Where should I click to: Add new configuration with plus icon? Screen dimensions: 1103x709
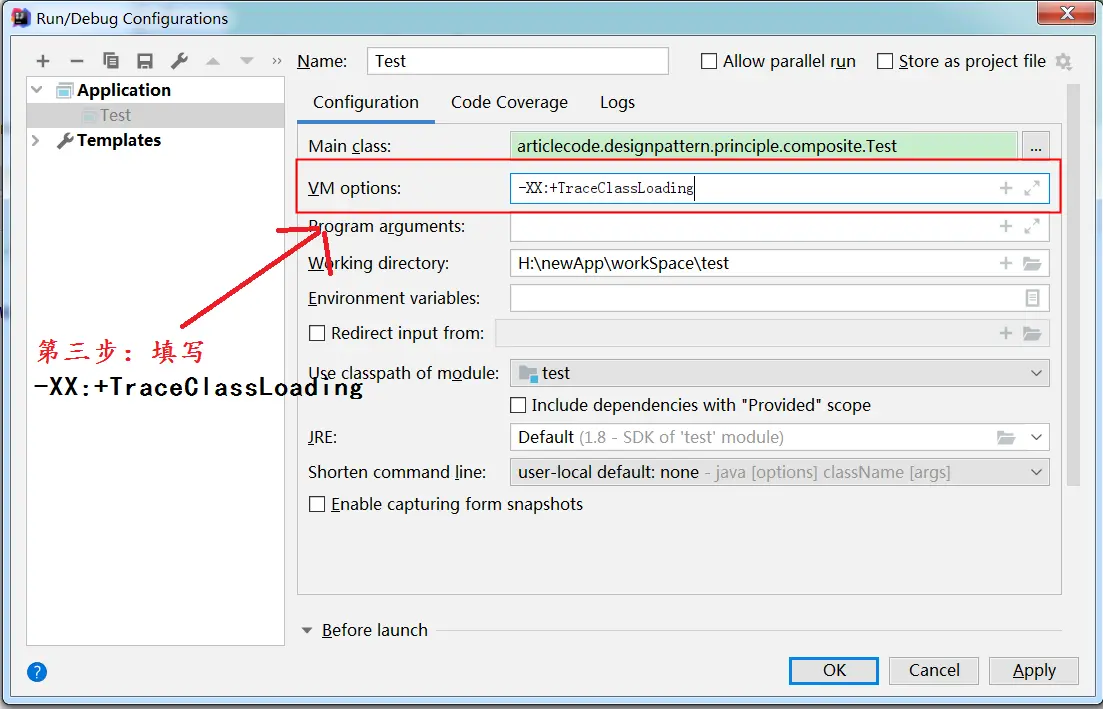43,61
